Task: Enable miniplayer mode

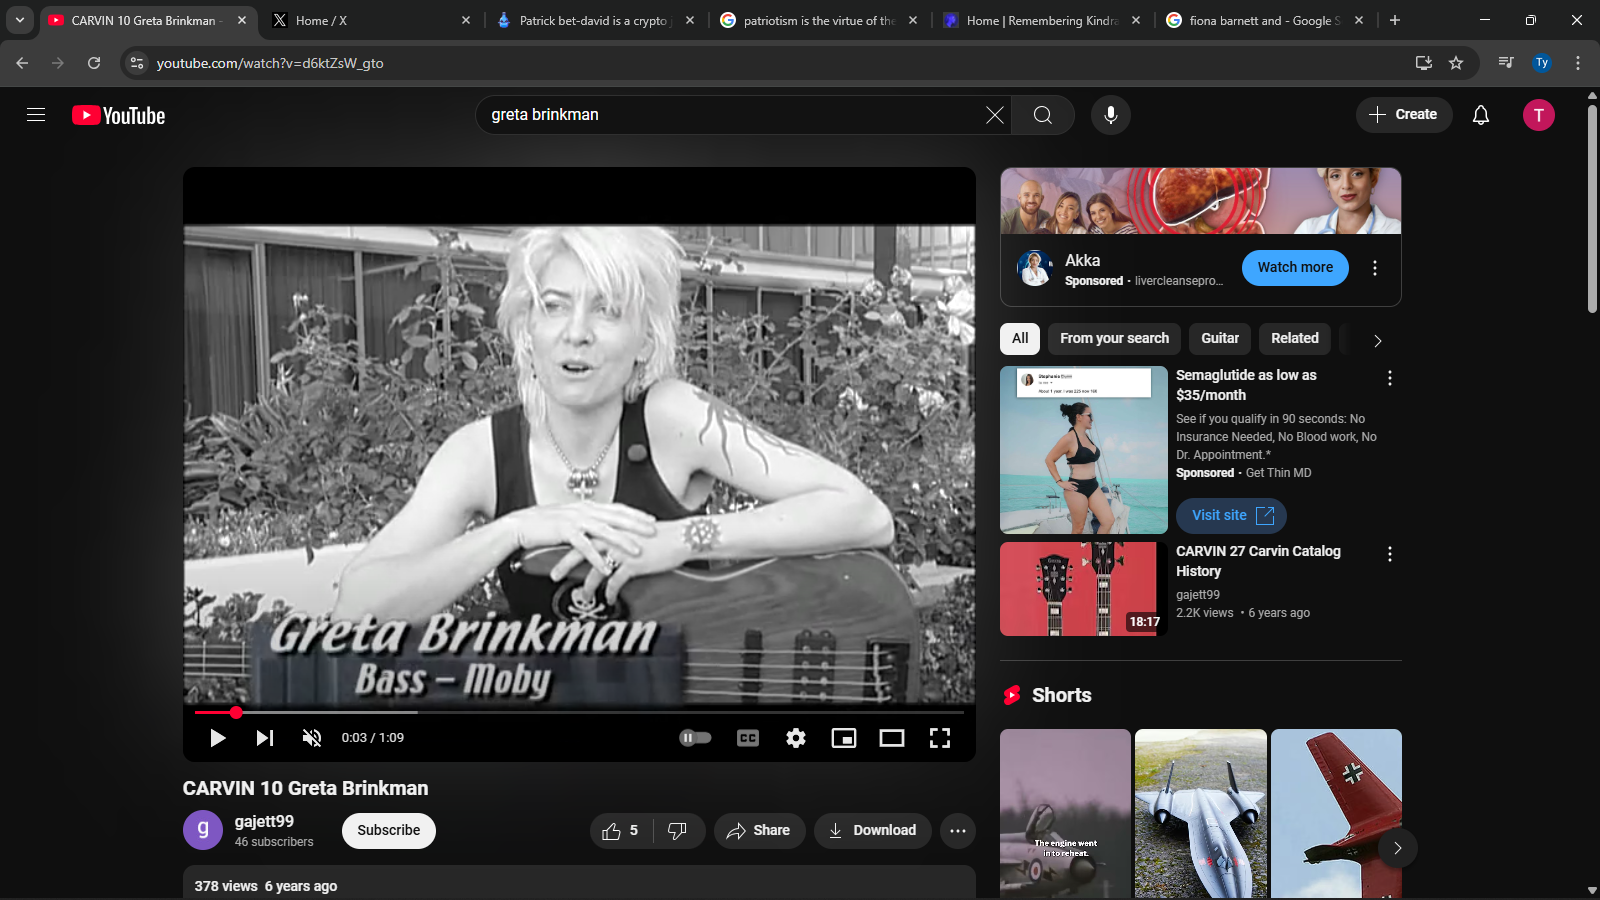Action: [844, 738]
